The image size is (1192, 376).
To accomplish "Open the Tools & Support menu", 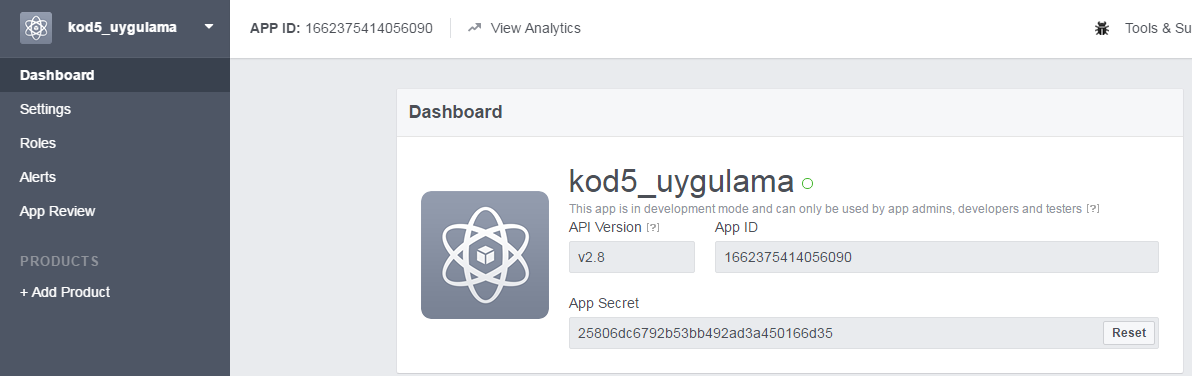I will coord(1158,28).
